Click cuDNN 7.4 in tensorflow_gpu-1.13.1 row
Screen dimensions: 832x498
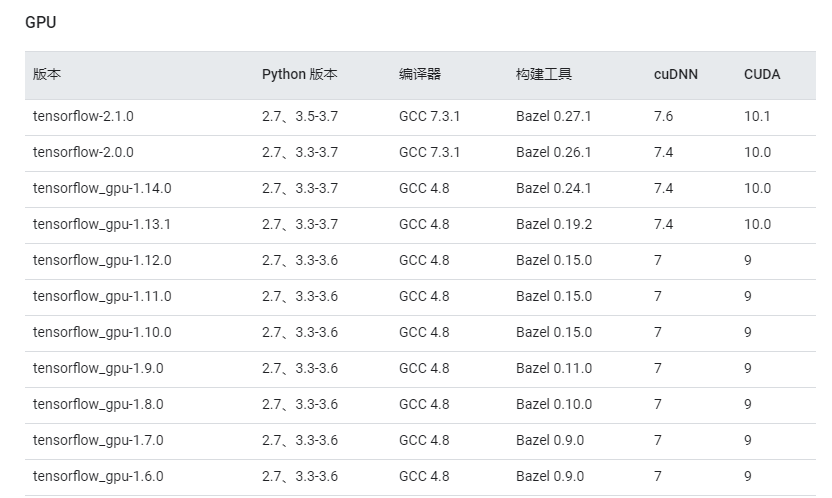[663, 224]
